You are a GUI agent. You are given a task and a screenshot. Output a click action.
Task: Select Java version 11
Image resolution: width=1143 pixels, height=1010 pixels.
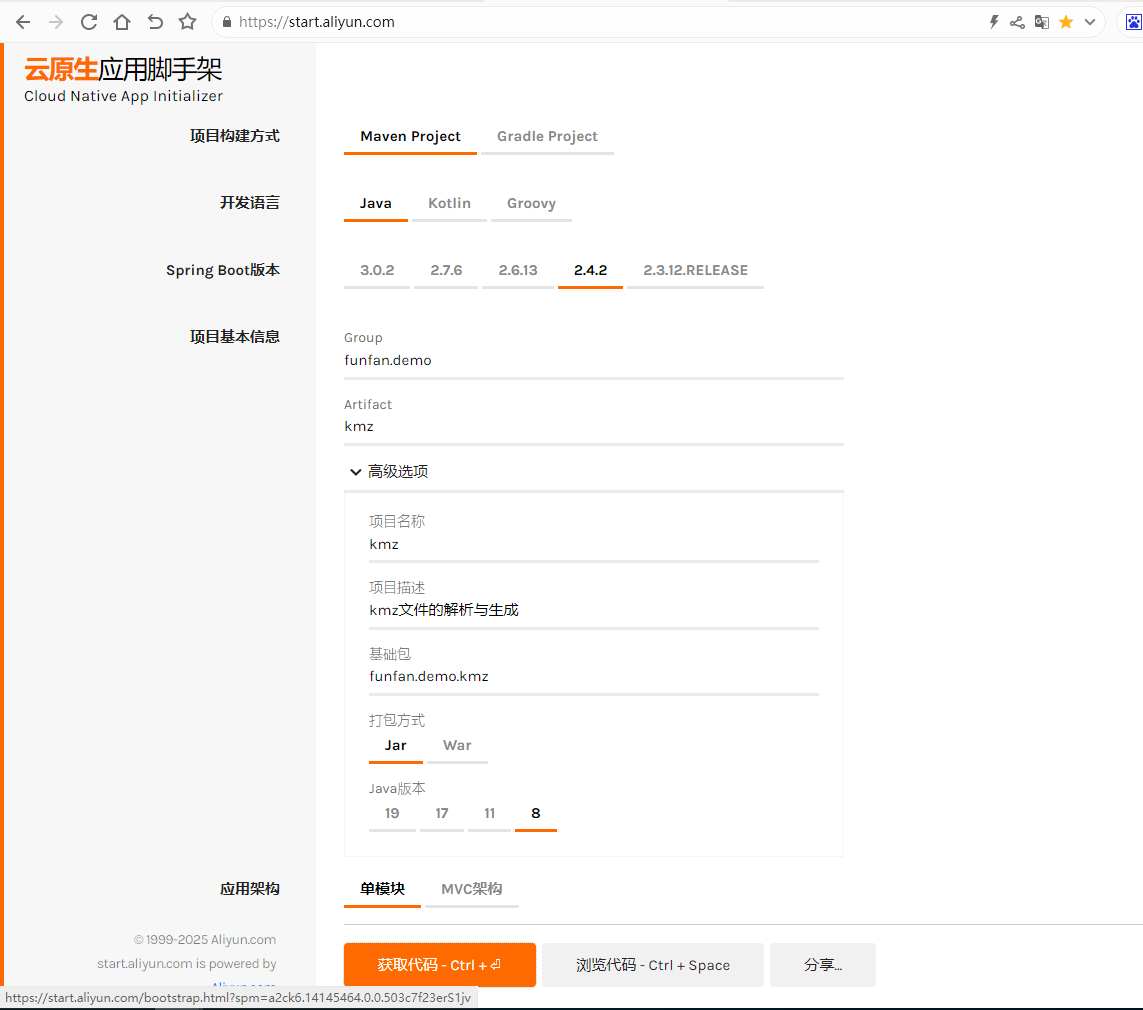[x=490, y=813]
